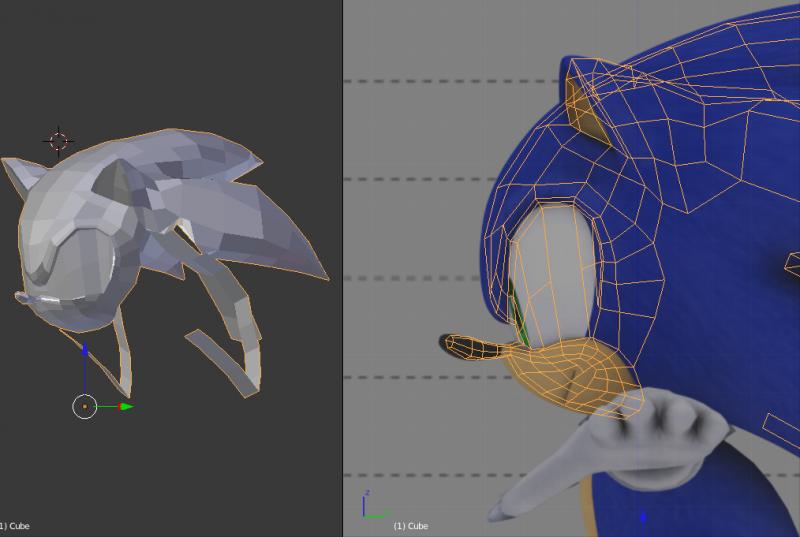Click the 3D cursor crosshair in left viewport

(58, 141)
